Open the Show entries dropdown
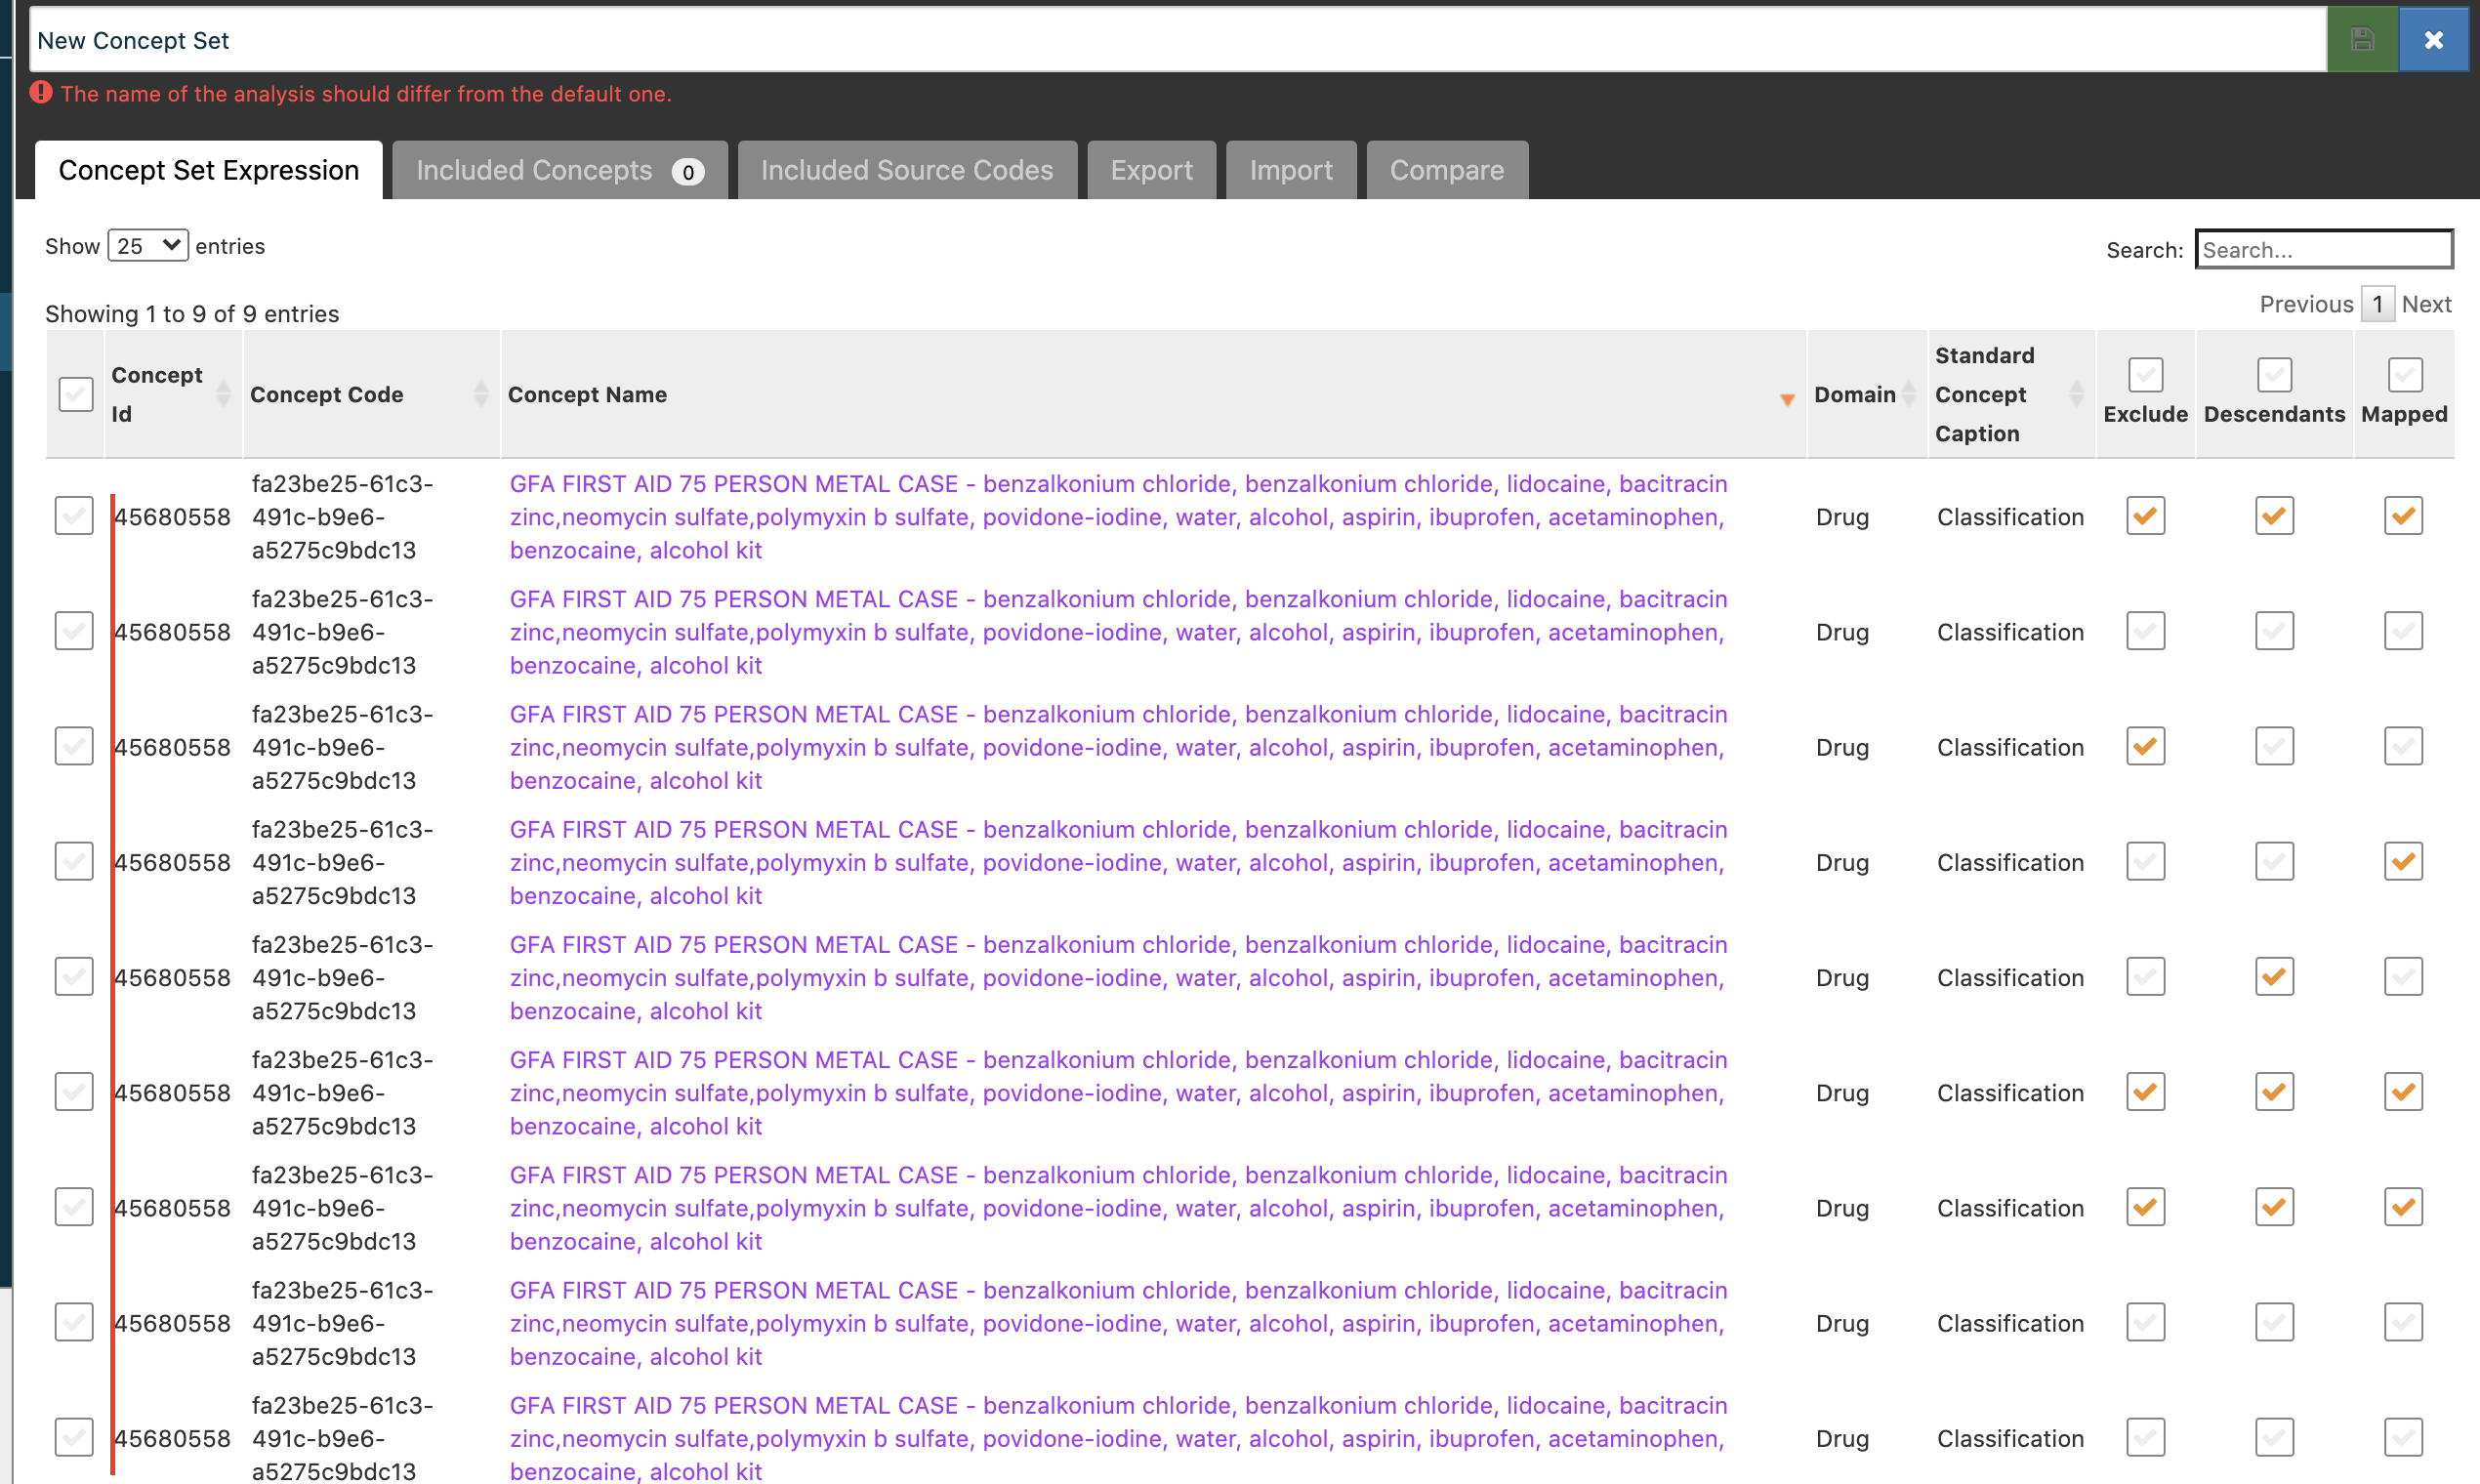Viewport: 2480px width, 1484px height. (x=147, y=245)
